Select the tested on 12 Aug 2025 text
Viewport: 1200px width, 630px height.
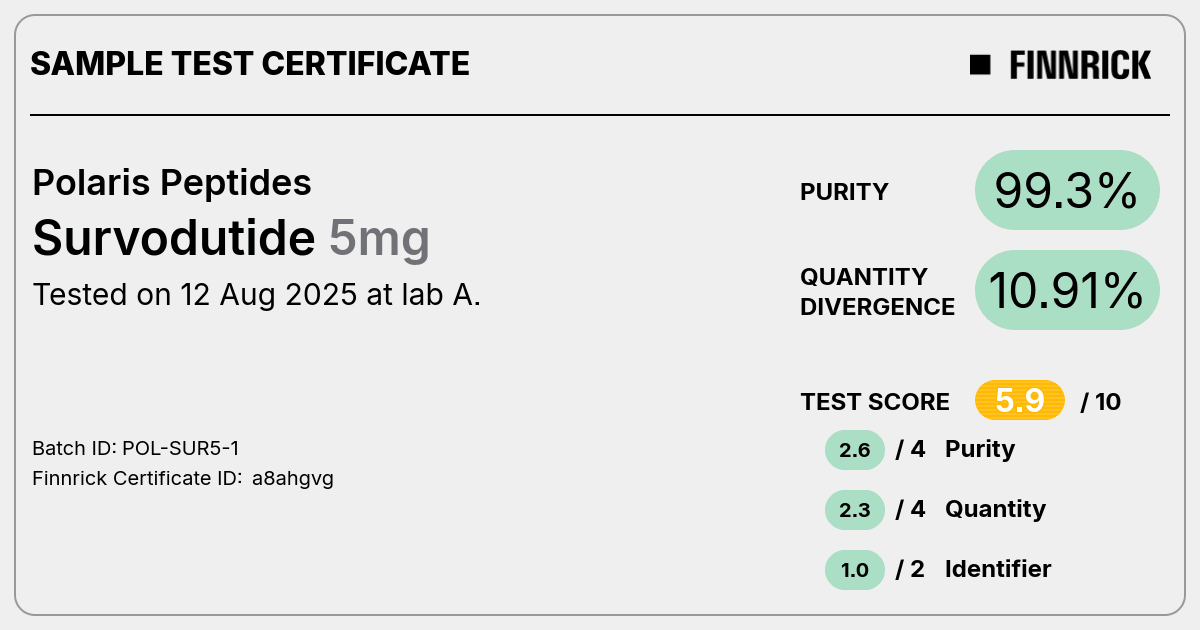pyautogui.click(x=257, y=295)
